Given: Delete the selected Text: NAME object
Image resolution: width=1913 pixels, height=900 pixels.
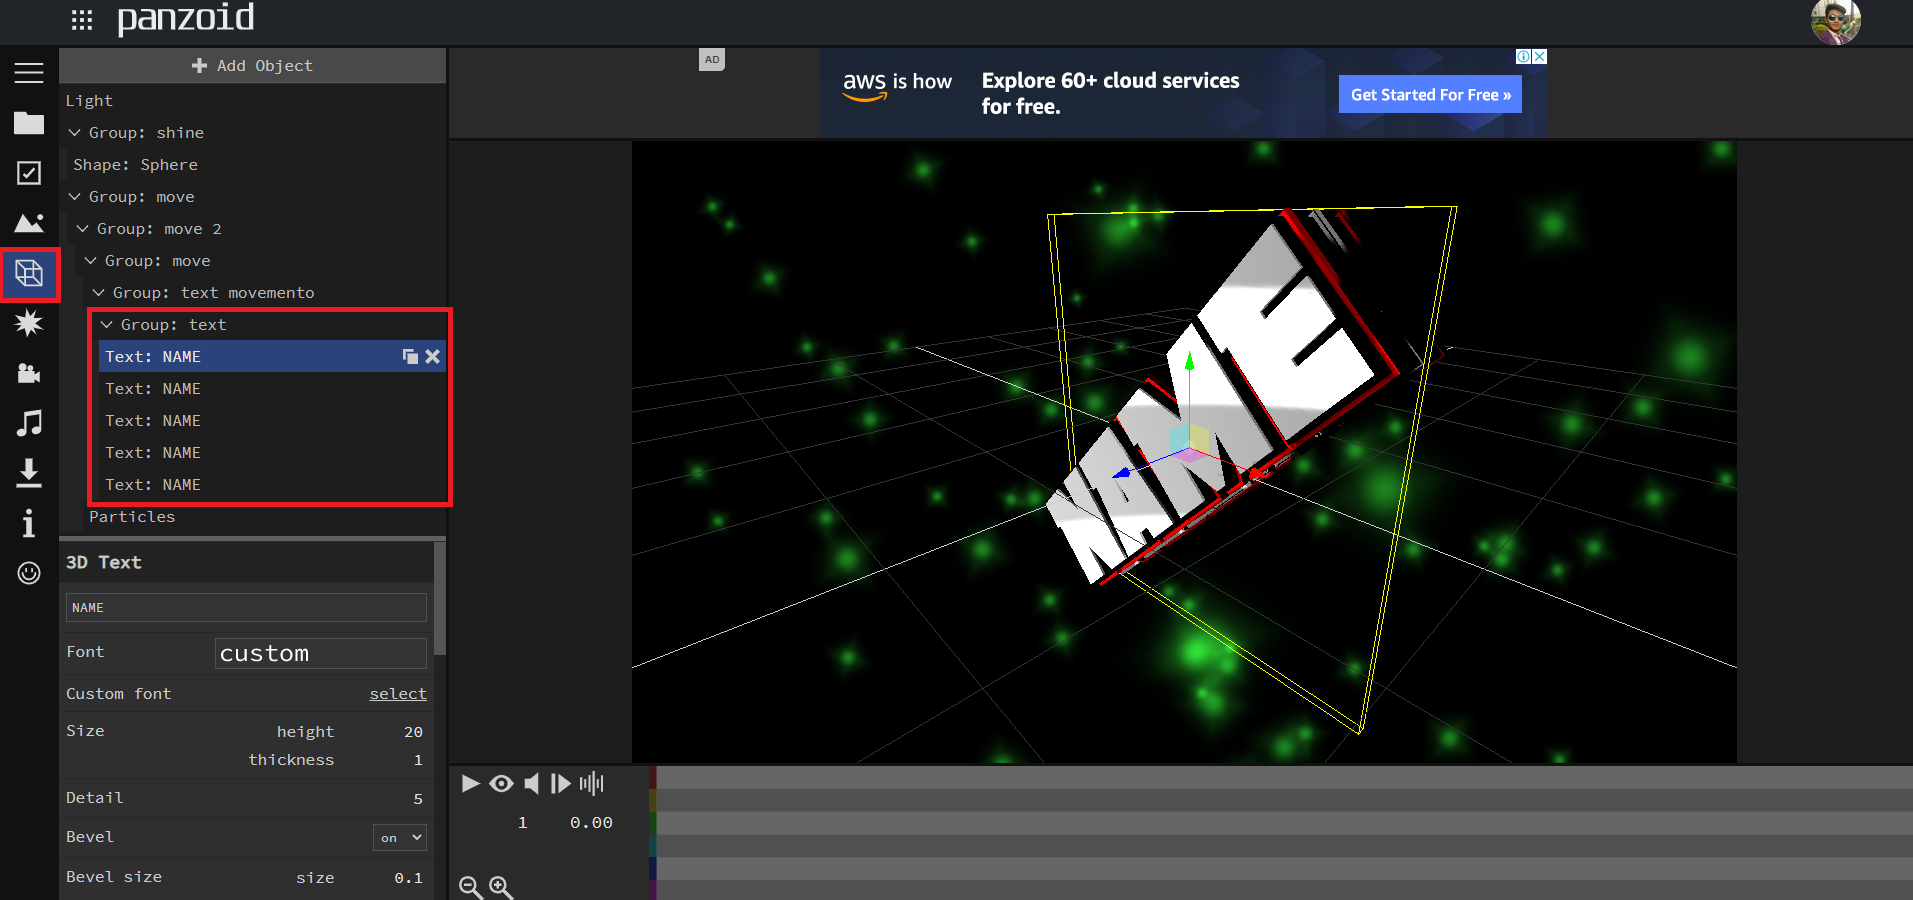Looking at the screenshot, I should point(432,357).
